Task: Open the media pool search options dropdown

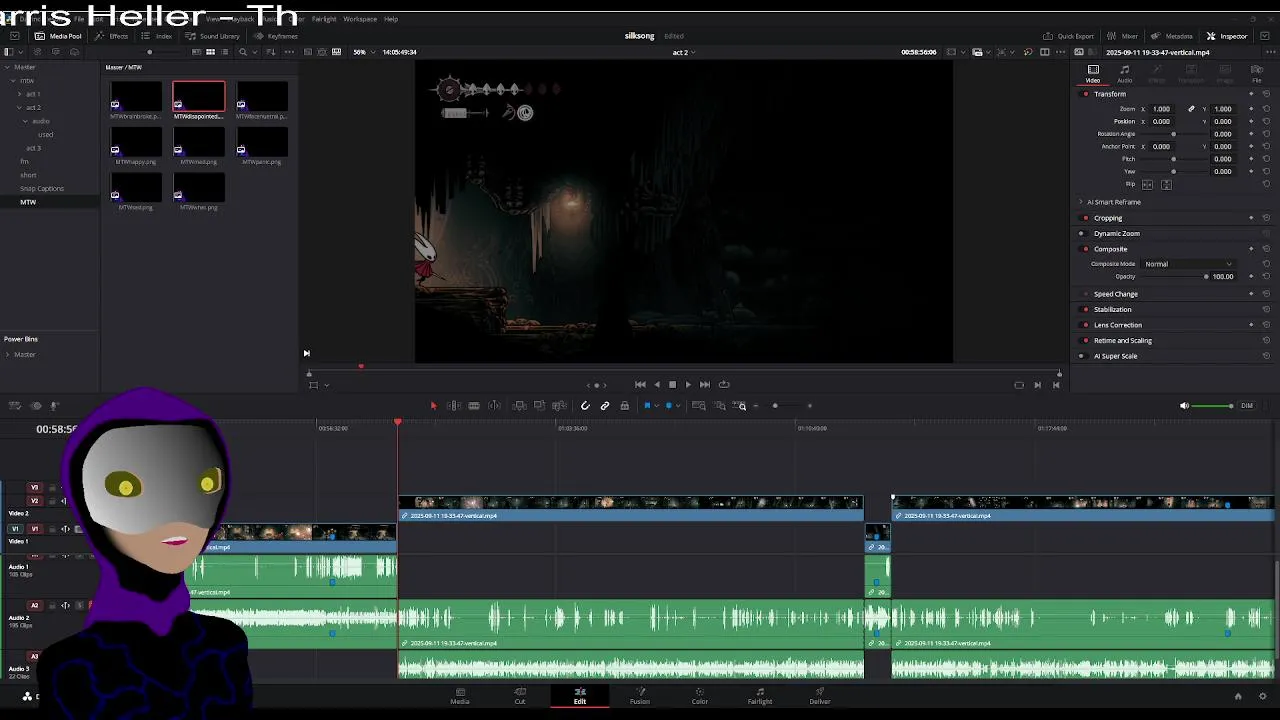Action: 254,52
